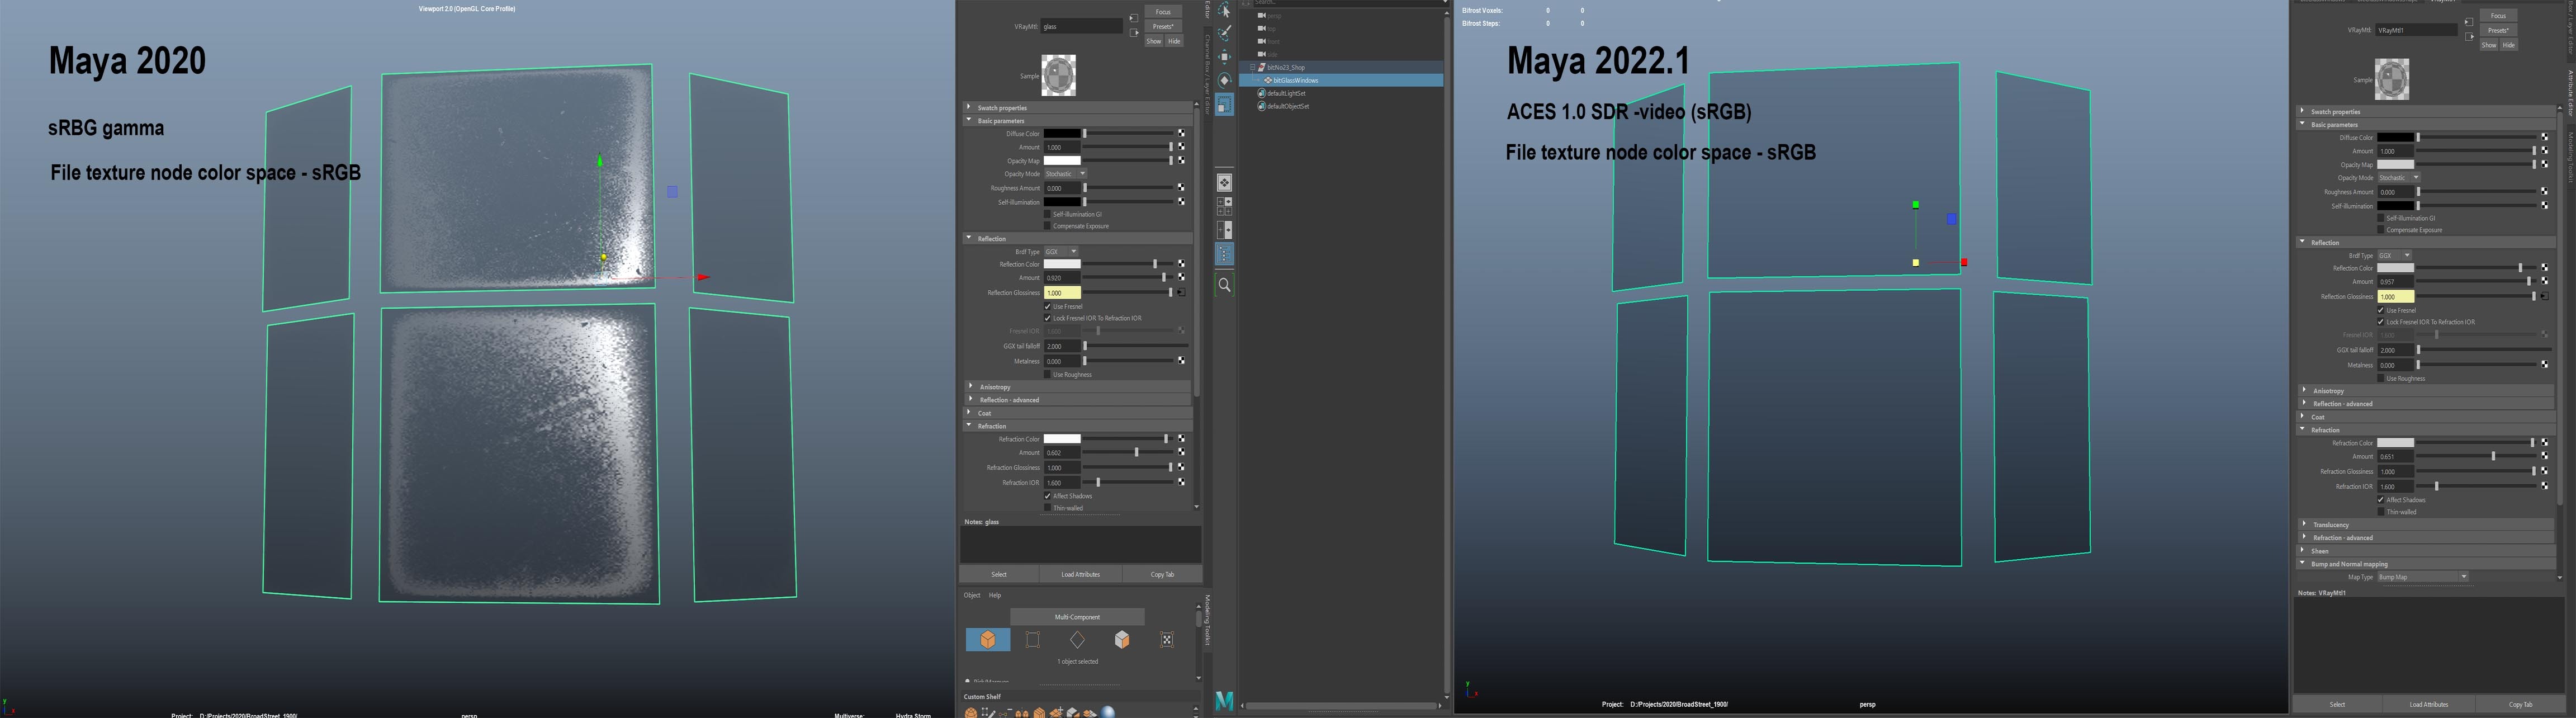
Task: Open Reflection Color swatch for glass material
Action: coord(1062,264)
